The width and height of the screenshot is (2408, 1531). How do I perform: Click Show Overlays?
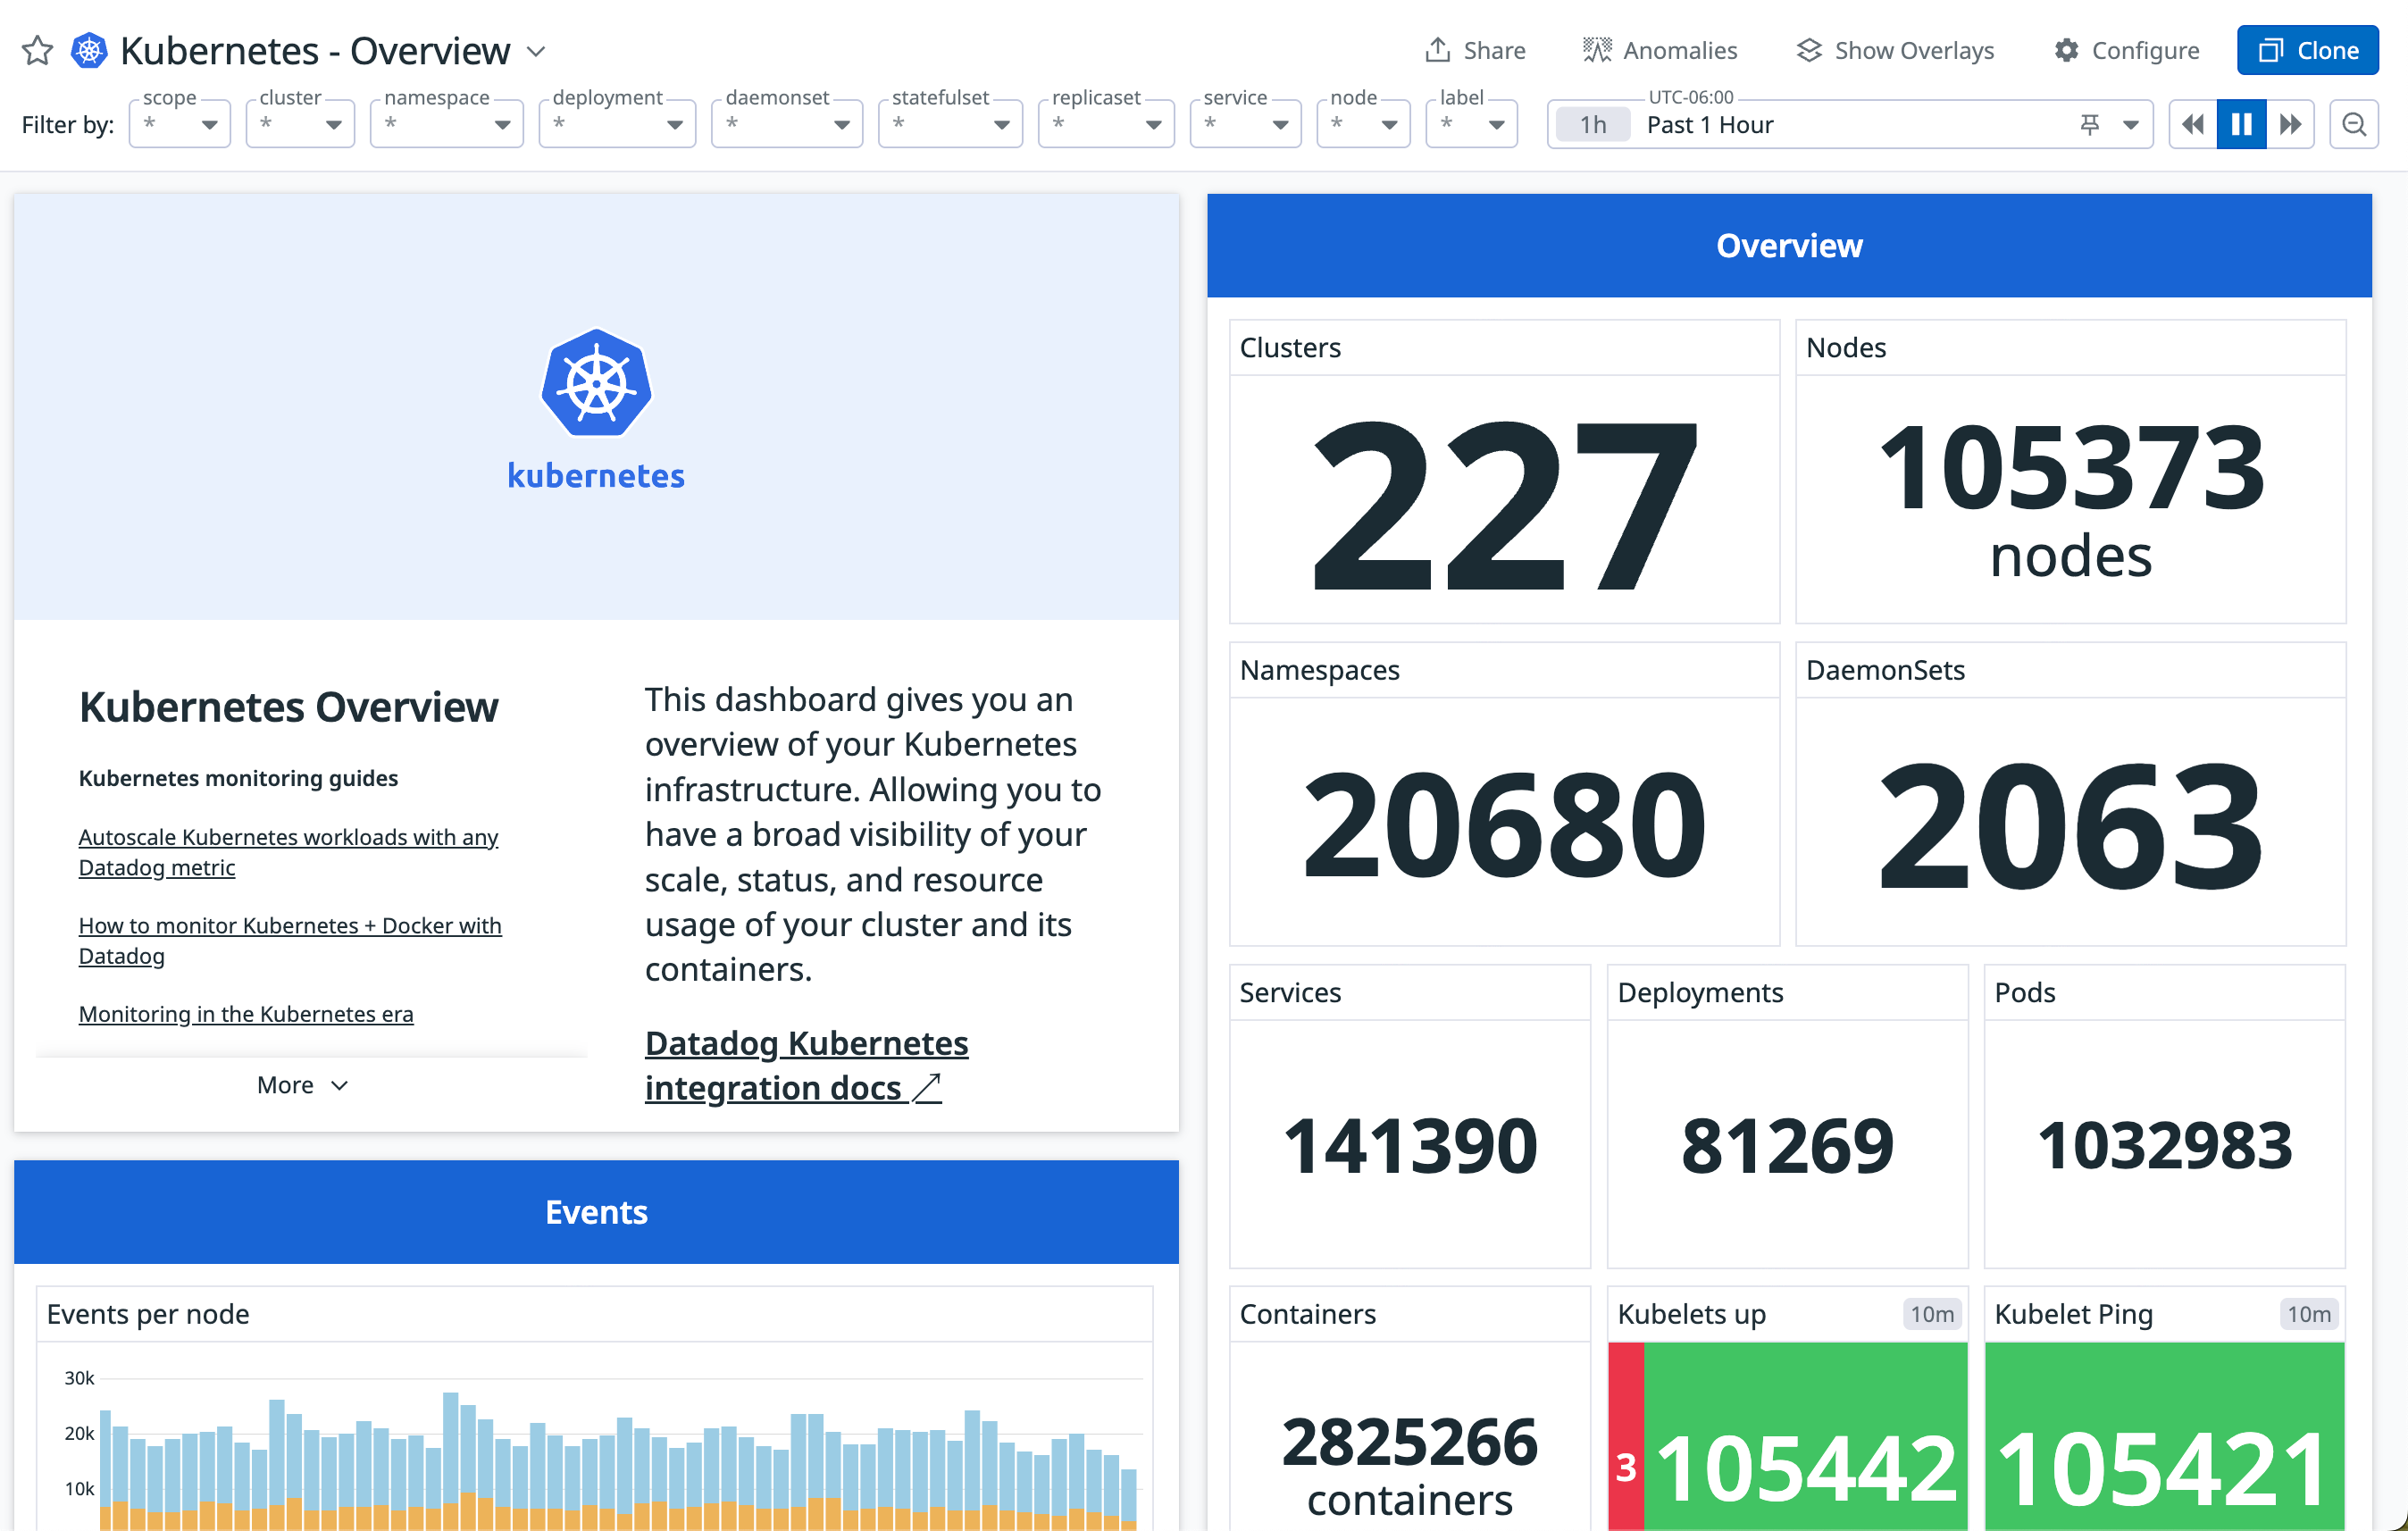1895,50
